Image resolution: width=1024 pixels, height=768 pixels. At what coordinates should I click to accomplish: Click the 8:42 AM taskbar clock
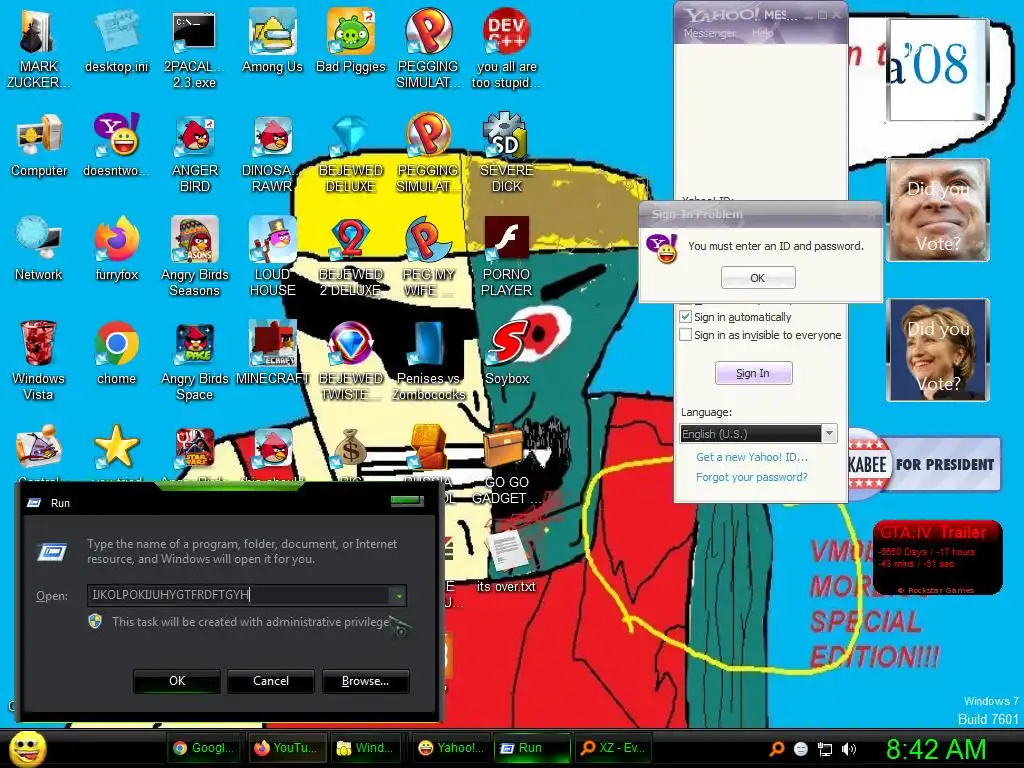point(935,750)
